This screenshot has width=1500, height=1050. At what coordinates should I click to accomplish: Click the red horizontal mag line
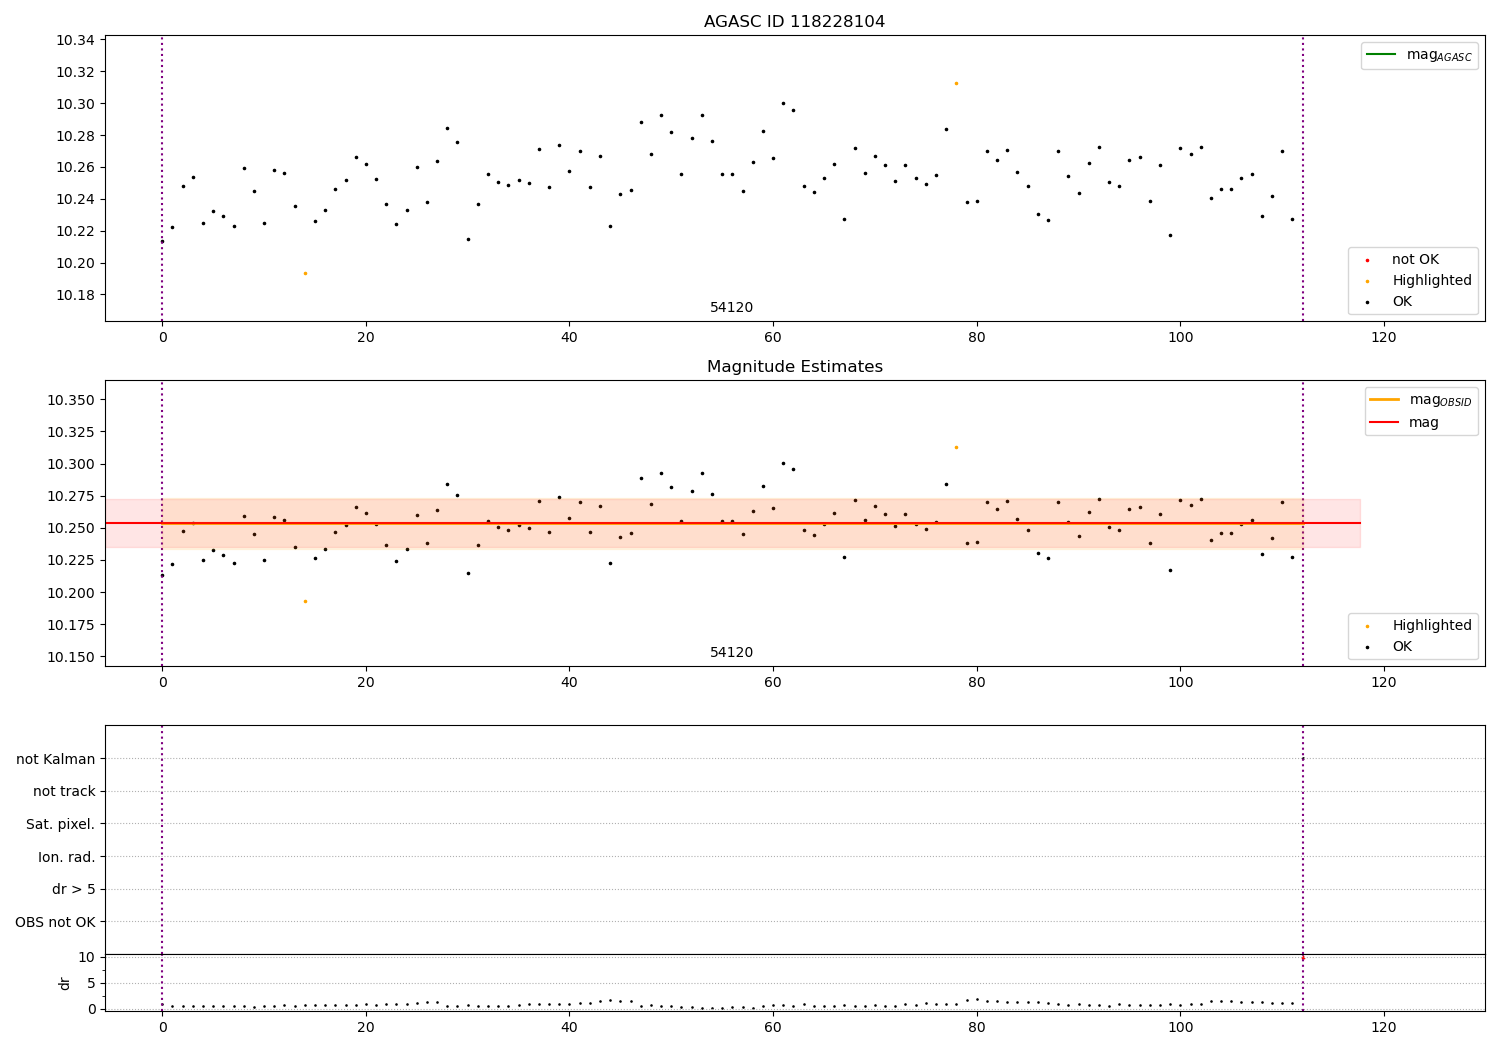click(732, 523)
